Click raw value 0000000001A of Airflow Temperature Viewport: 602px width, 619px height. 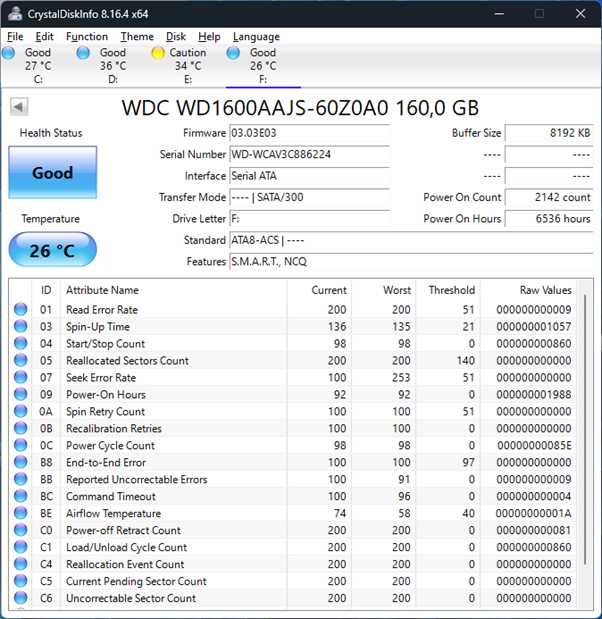pos(534,513)
